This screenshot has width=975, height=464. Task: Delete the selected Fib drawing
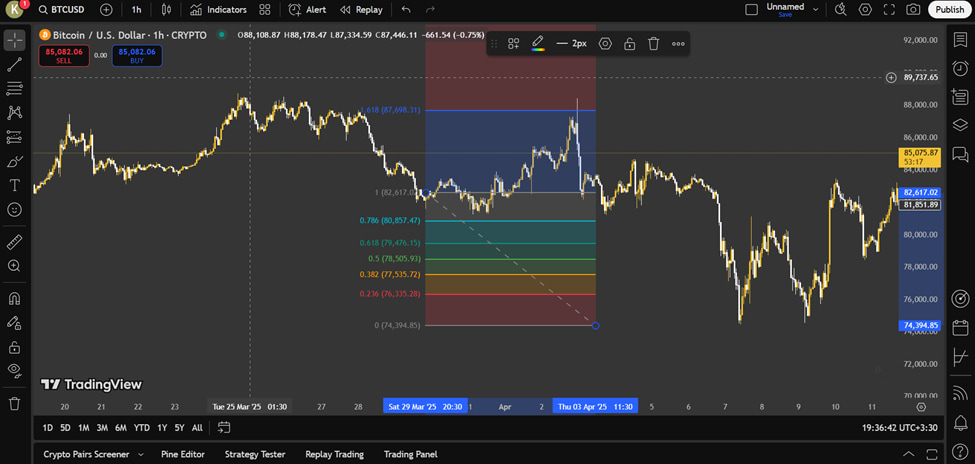pyautogui.click(x=653, y=44)
